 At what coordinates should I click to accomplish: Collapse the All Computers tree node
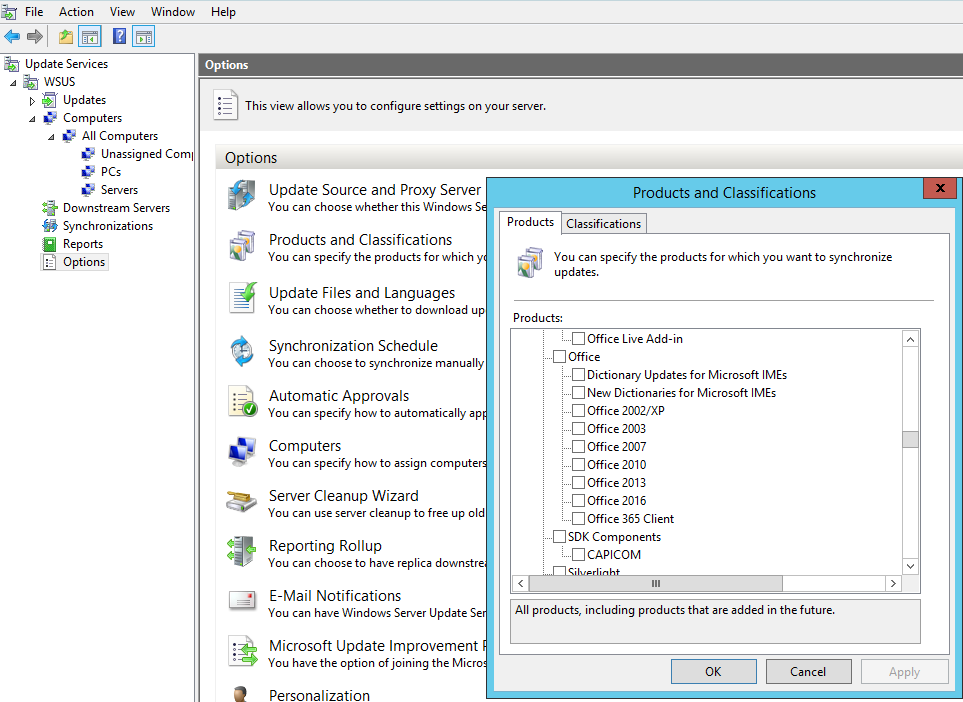pos(51,137)
